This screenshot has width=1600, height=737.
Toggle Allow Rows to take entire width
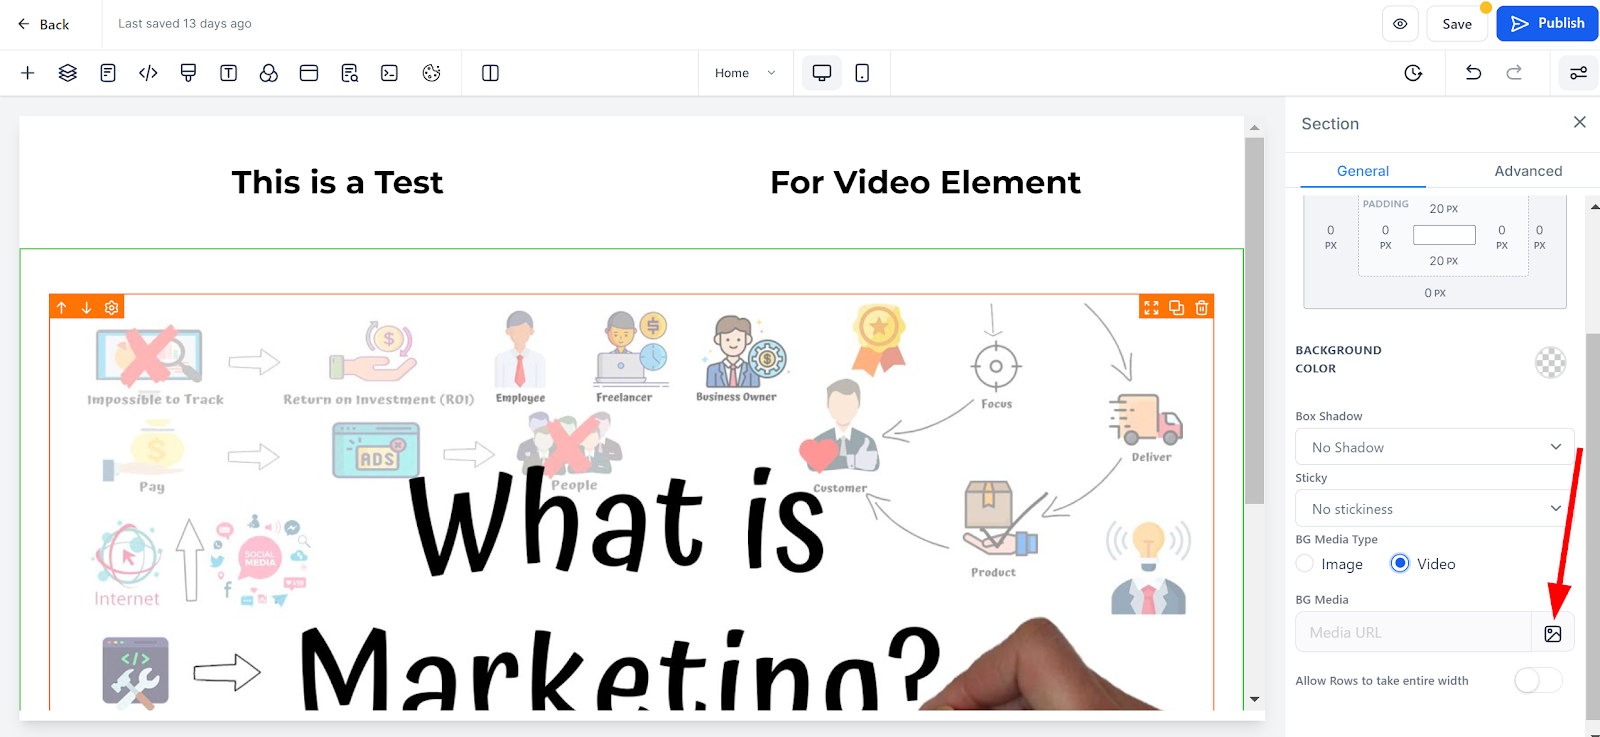[1537, 681]
